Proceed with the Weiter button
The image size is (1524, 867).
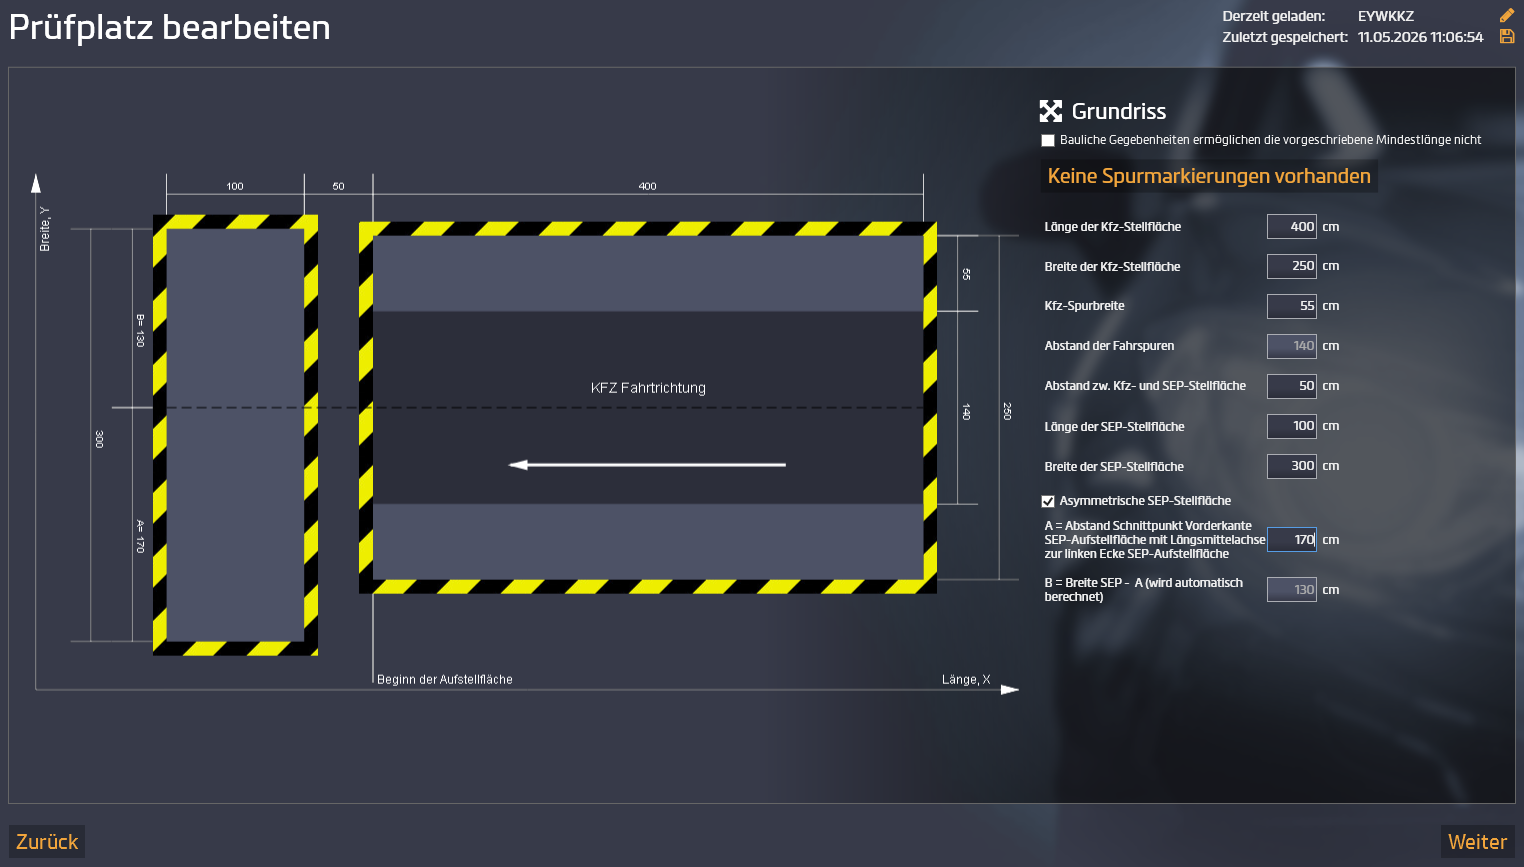1477,842
